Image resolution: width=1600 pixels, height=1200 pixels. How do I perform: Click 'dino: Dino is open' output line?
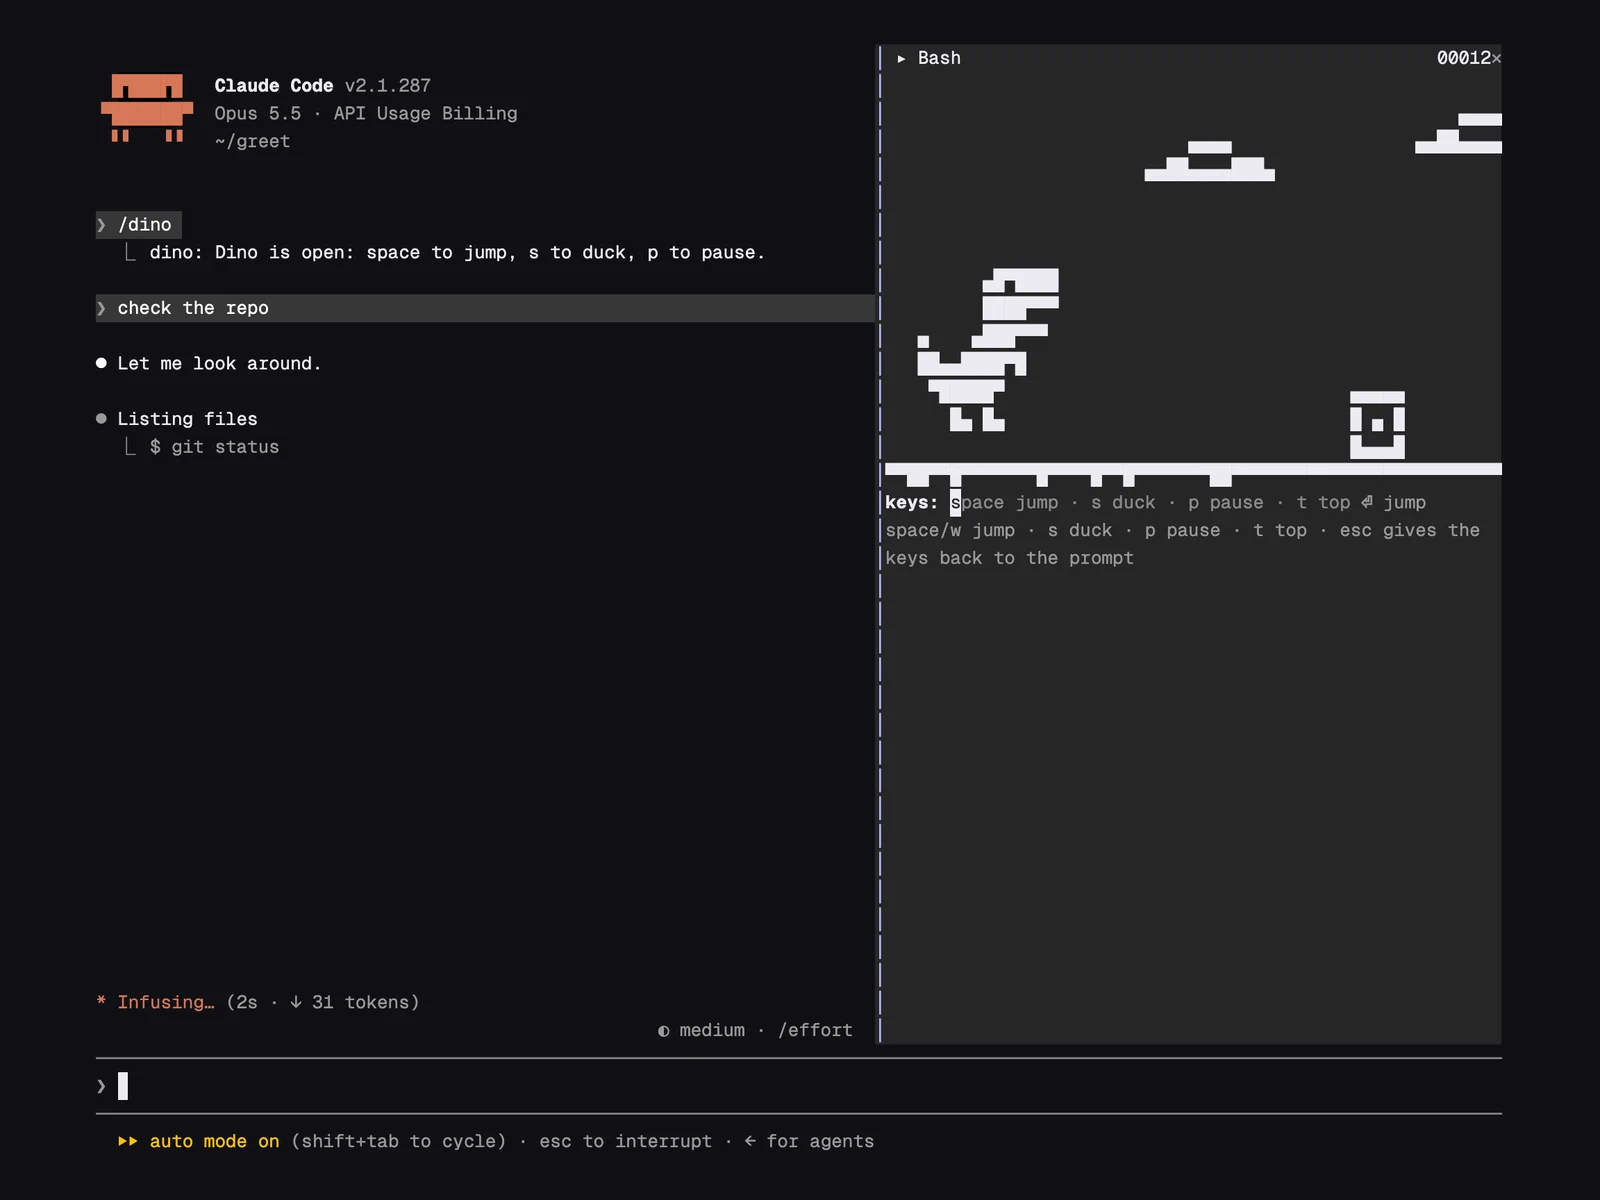pyautogui.click(x=457, y=252)
